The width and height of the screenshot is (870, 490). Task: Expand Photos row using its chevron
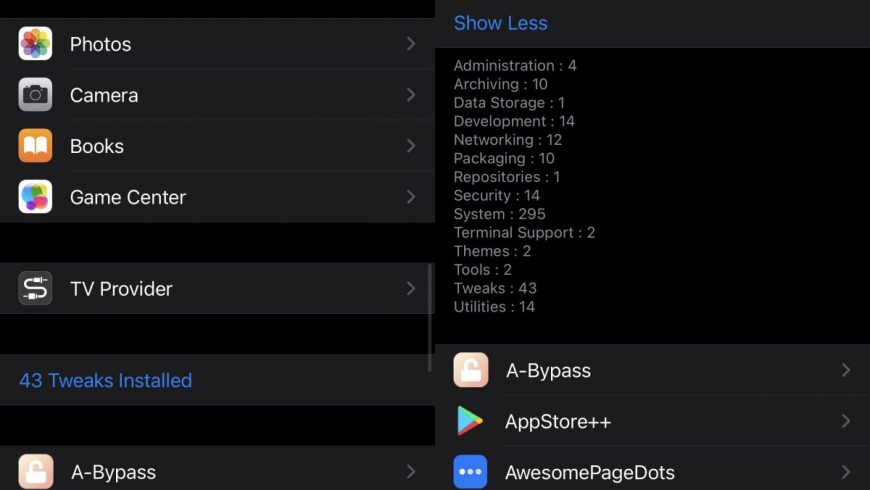(x=411, y=44)
